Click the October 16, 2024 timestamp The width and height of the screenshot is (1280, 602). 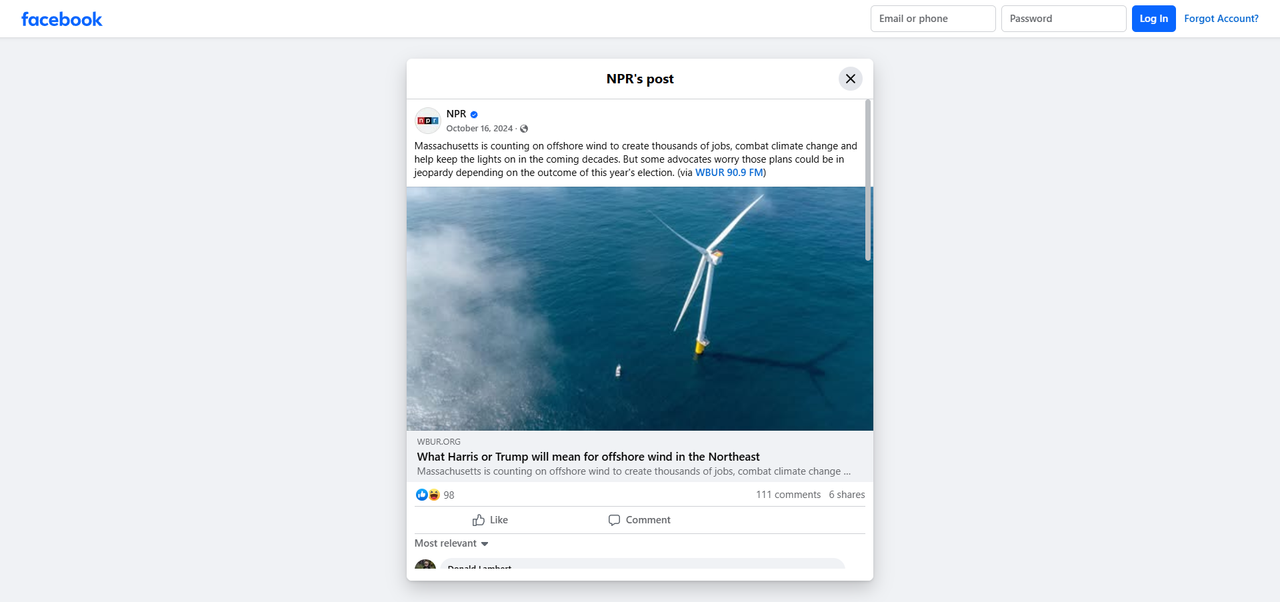[479, 129]
